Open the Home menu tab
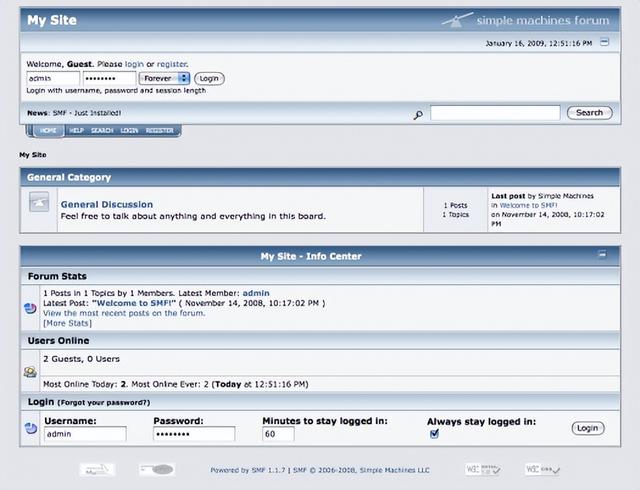This screenshot has height=490, width=640. [48, 130]
